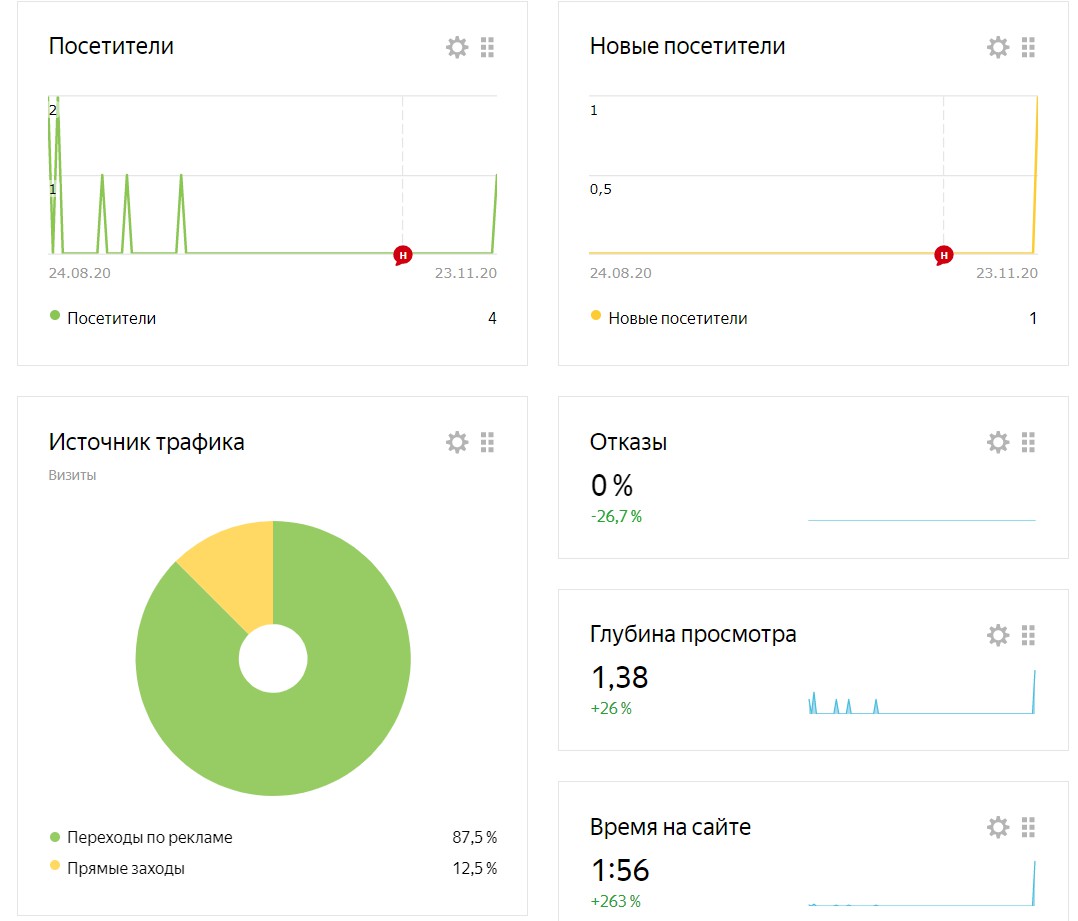Viewport: 1078px width, 921px height.
Task: Toggle Посетители green legend item
Action: point(103,318)
